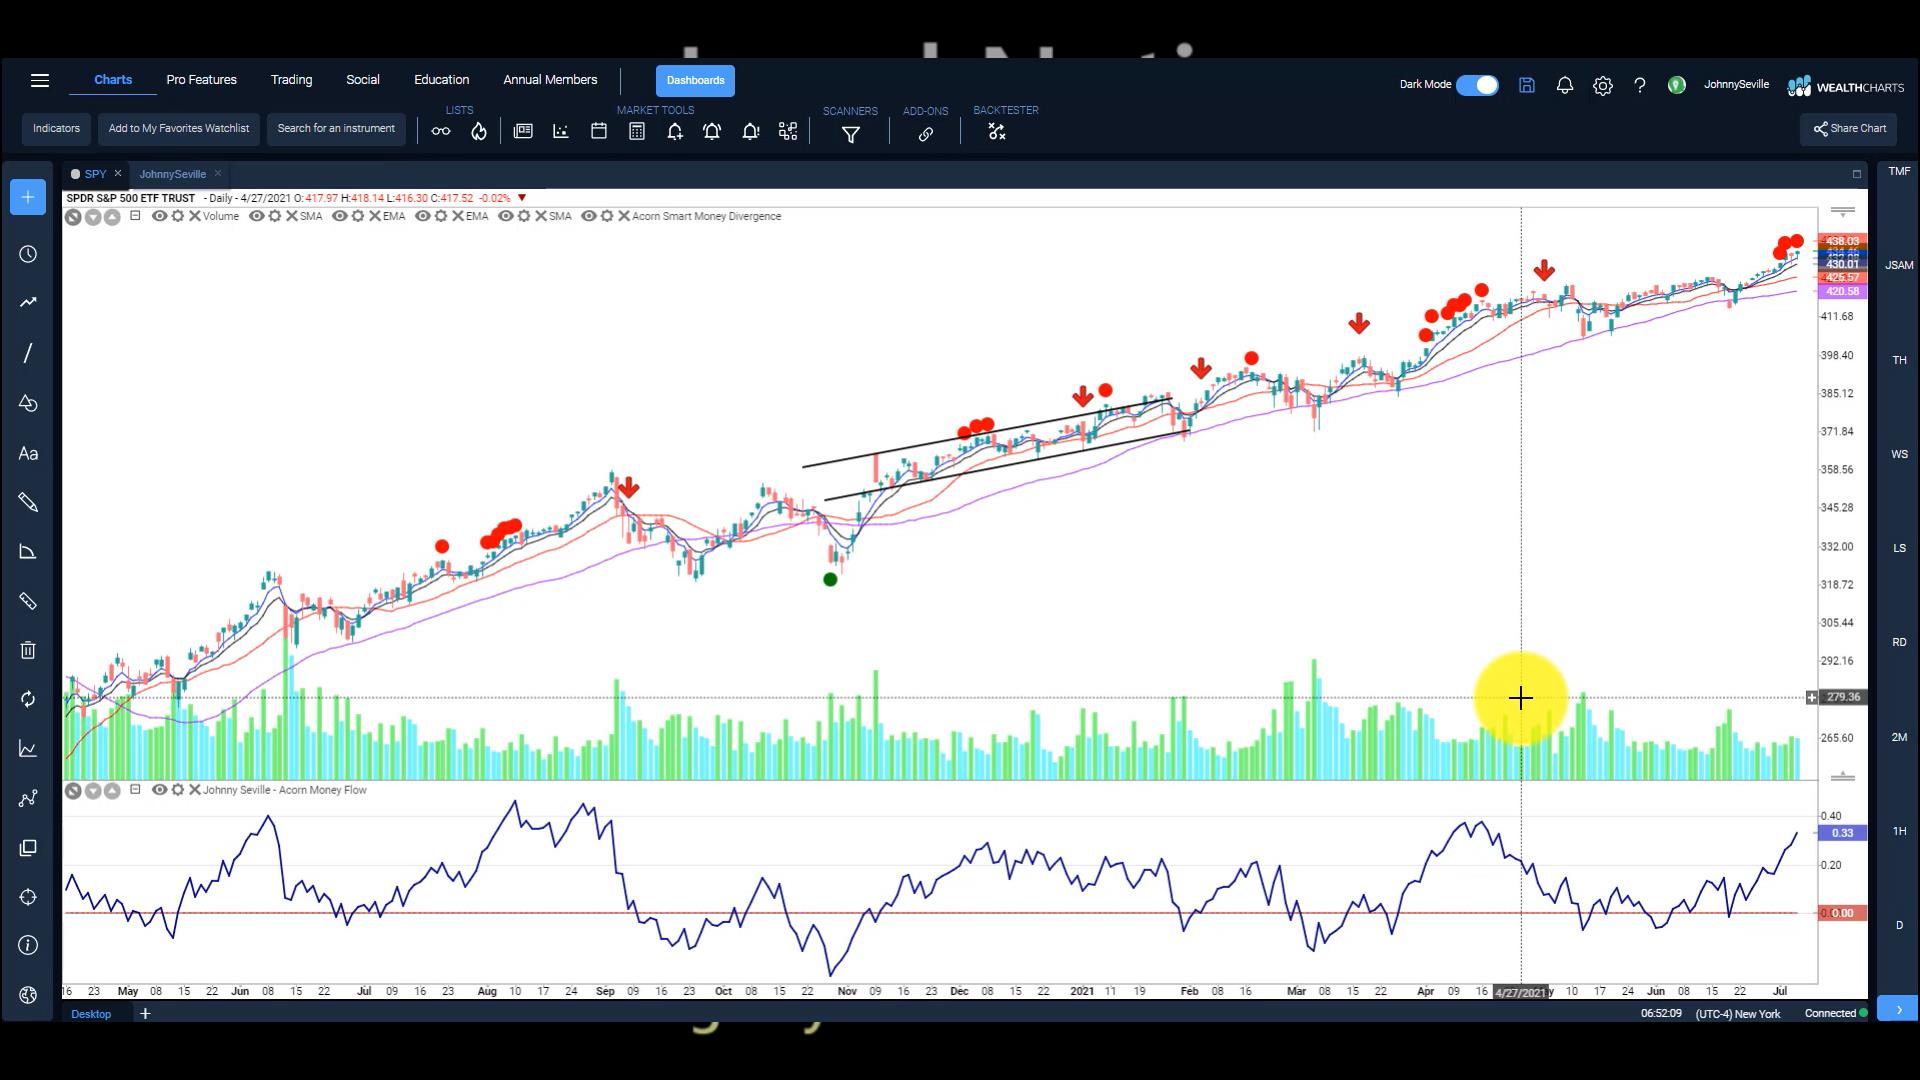The height and width of the screenshot is (1080, 1920).
Task: Open the Backtester strategy icon
Action: (997, 132)
